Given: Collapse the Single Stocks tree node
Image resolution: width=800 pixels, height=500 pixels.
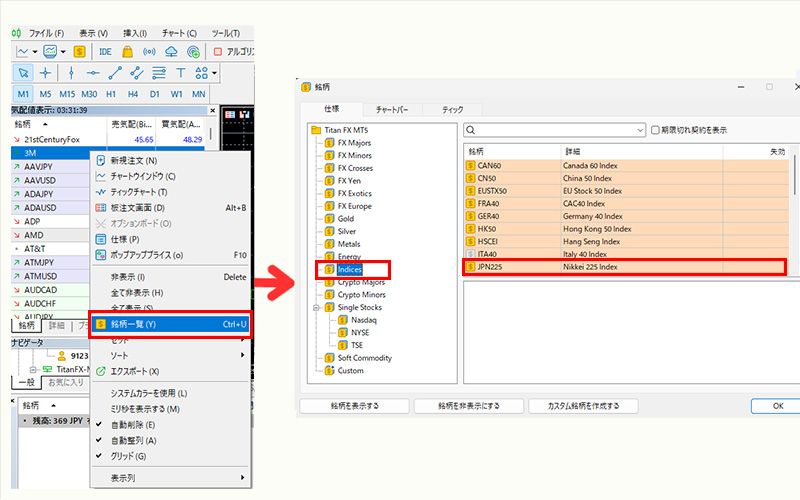Looking at the screenshot, I should click(x=317, y=307).
